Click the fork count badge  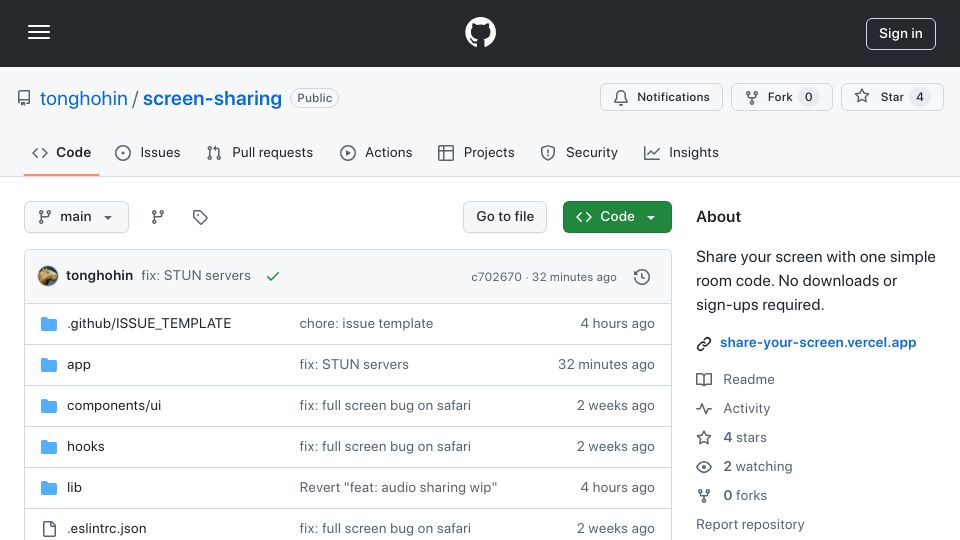click(809, 97)
